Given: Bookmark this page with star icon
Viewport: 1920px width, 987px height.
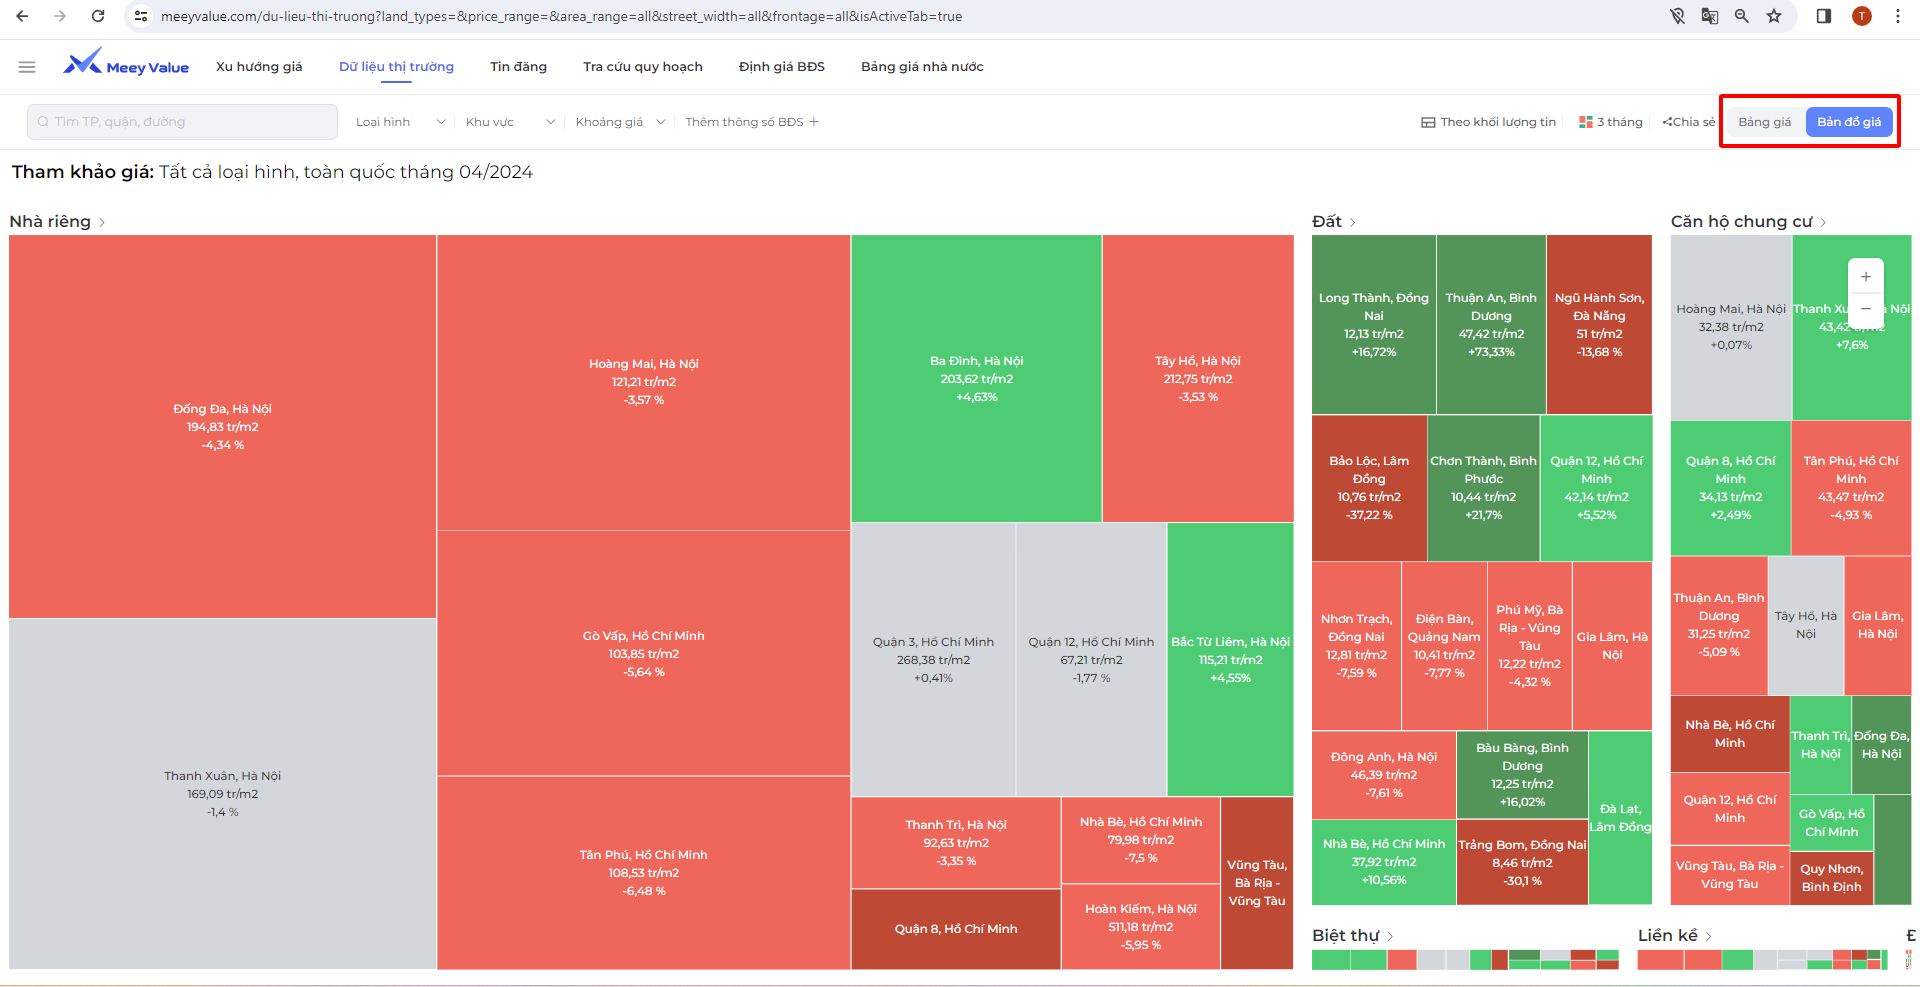Looking at the screenshot, I should click(1774, 16).
